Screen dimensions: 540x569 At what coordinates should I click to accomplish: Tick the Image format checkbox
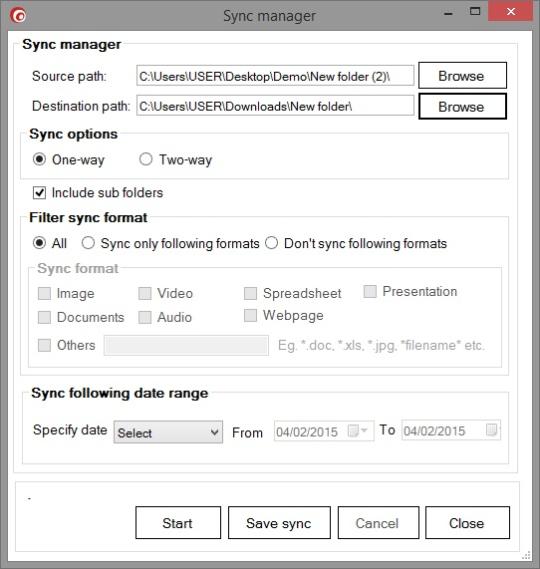point(44,293)
